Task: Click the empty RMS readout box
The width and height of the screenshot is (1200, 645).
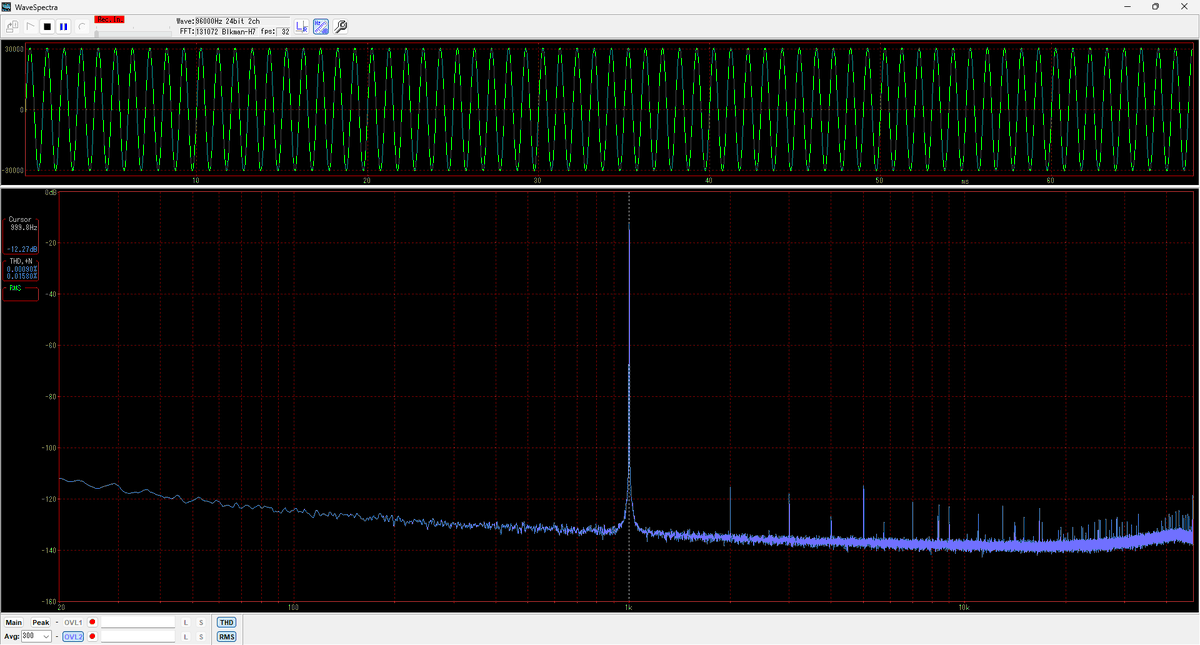Action: [21, 293]
